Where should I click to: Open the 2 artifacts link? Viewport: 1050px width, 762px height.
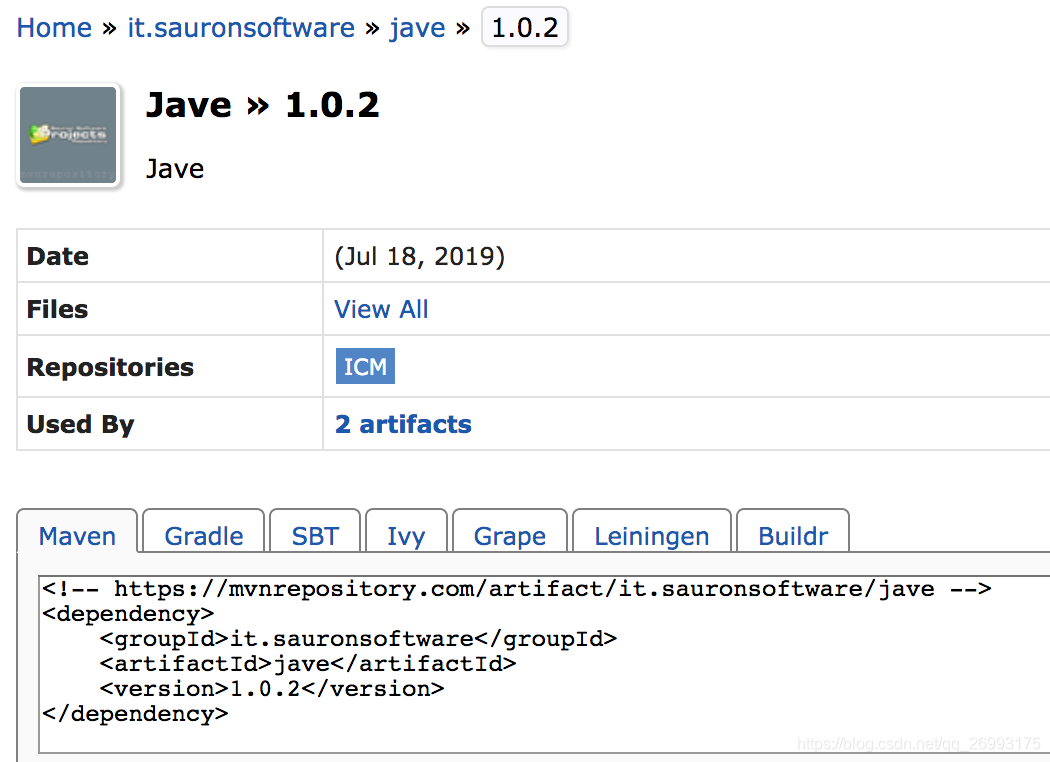pyautogui.click(x=403, y=425)
